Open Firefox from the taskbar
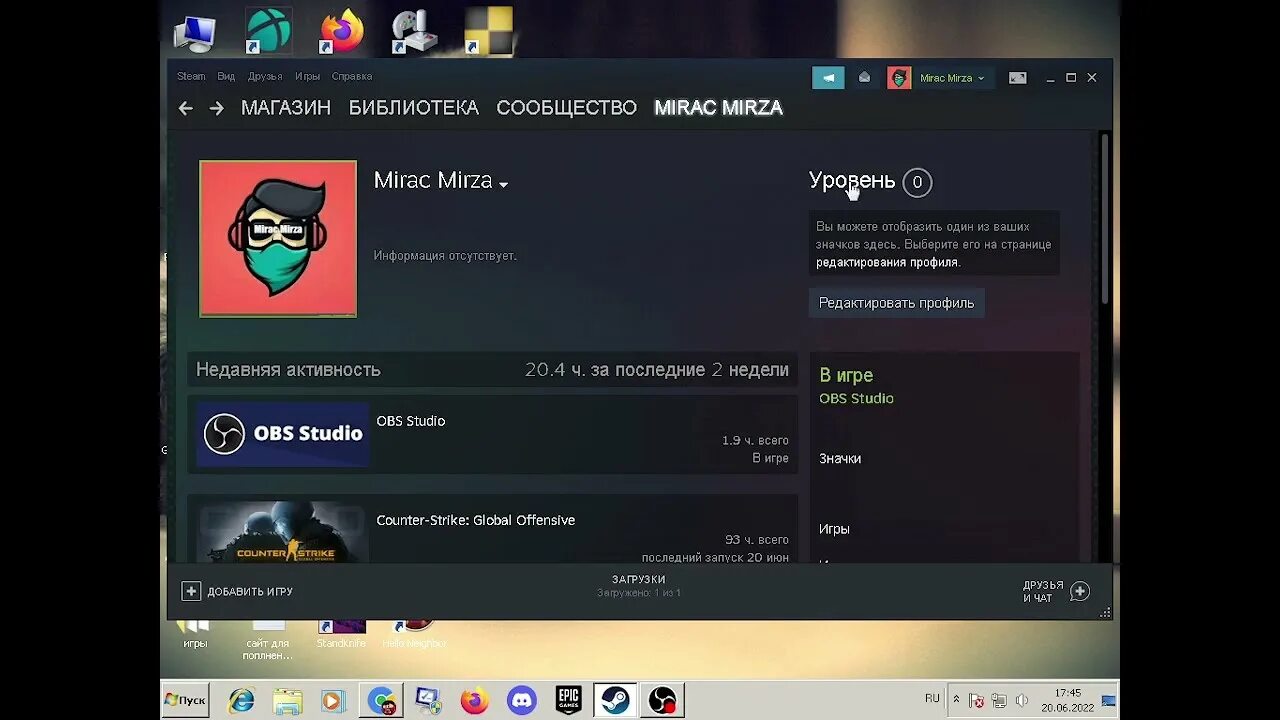 475,700
